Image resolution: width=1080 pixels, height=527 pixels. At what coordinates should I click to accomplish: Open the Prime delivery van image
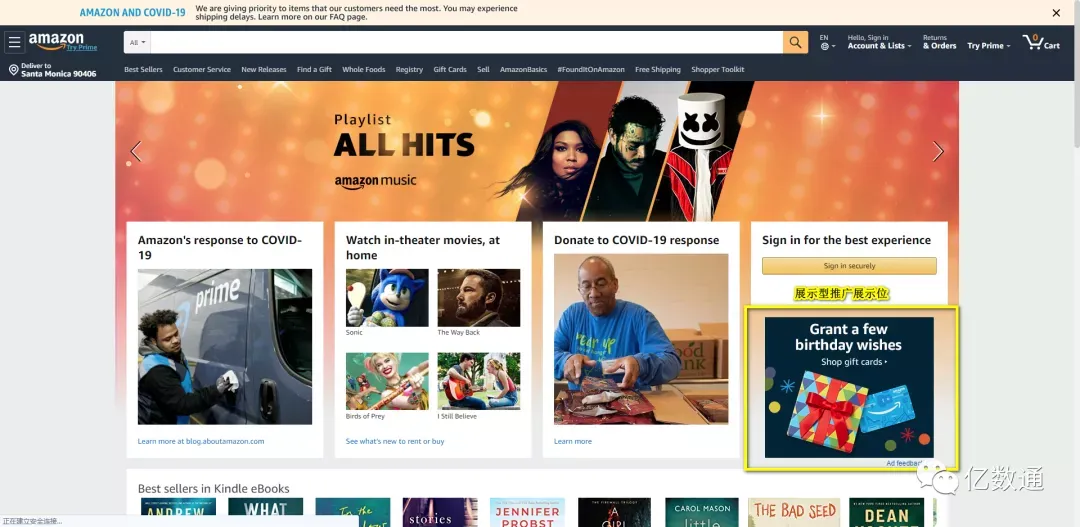(225, 347)
